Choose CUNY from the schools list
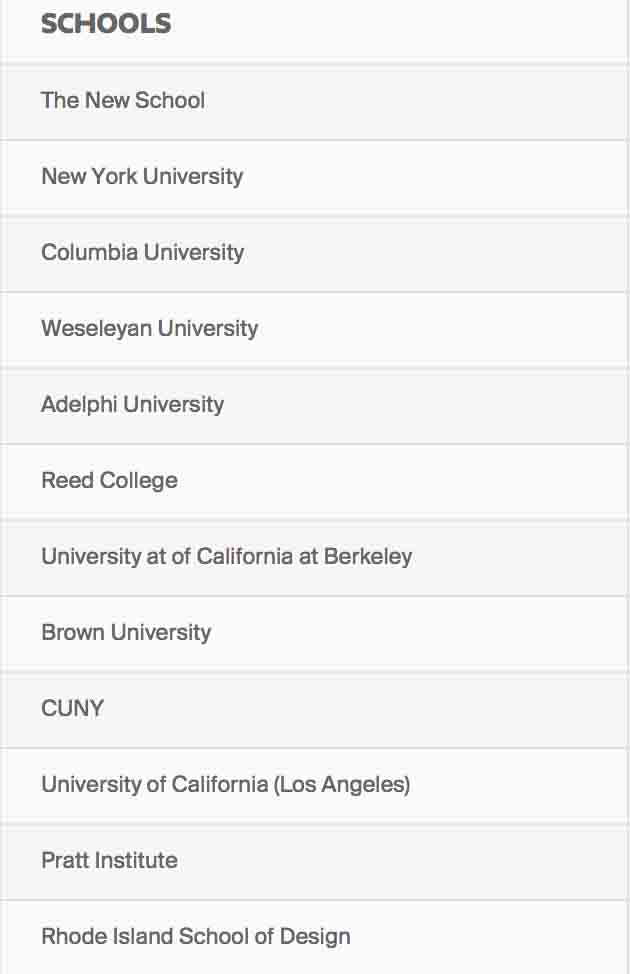Image resolution: width=630 pixels, height=974 pixels. tap(314, 710)
